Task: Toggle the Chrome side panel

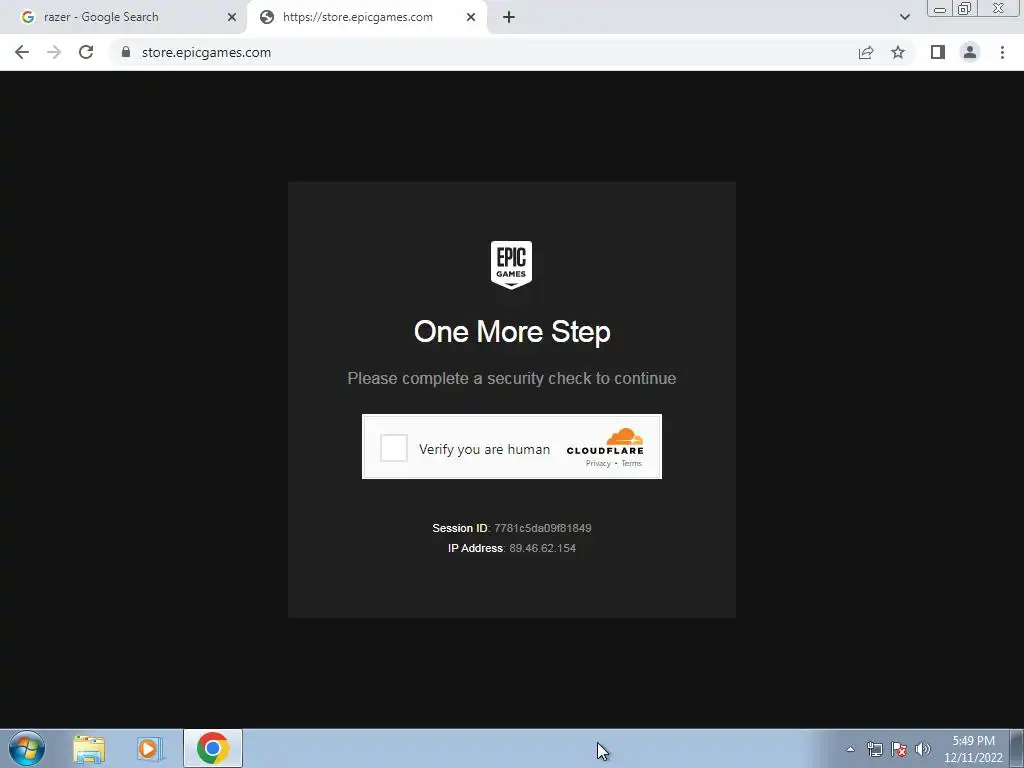Action: [938, 52]
